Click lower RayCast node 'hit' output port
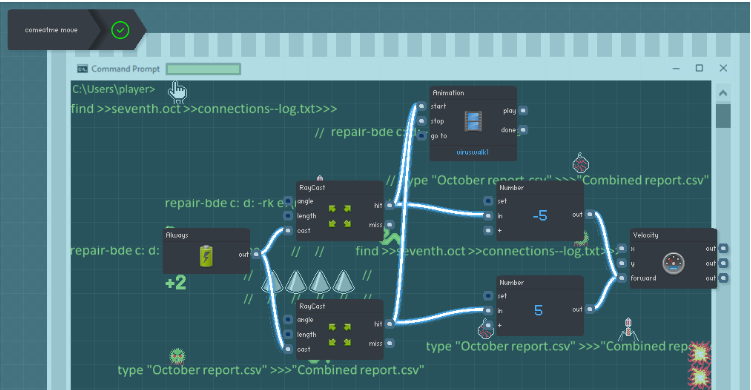Viewport: 751px width, 390px height. [x=389, y=324]
